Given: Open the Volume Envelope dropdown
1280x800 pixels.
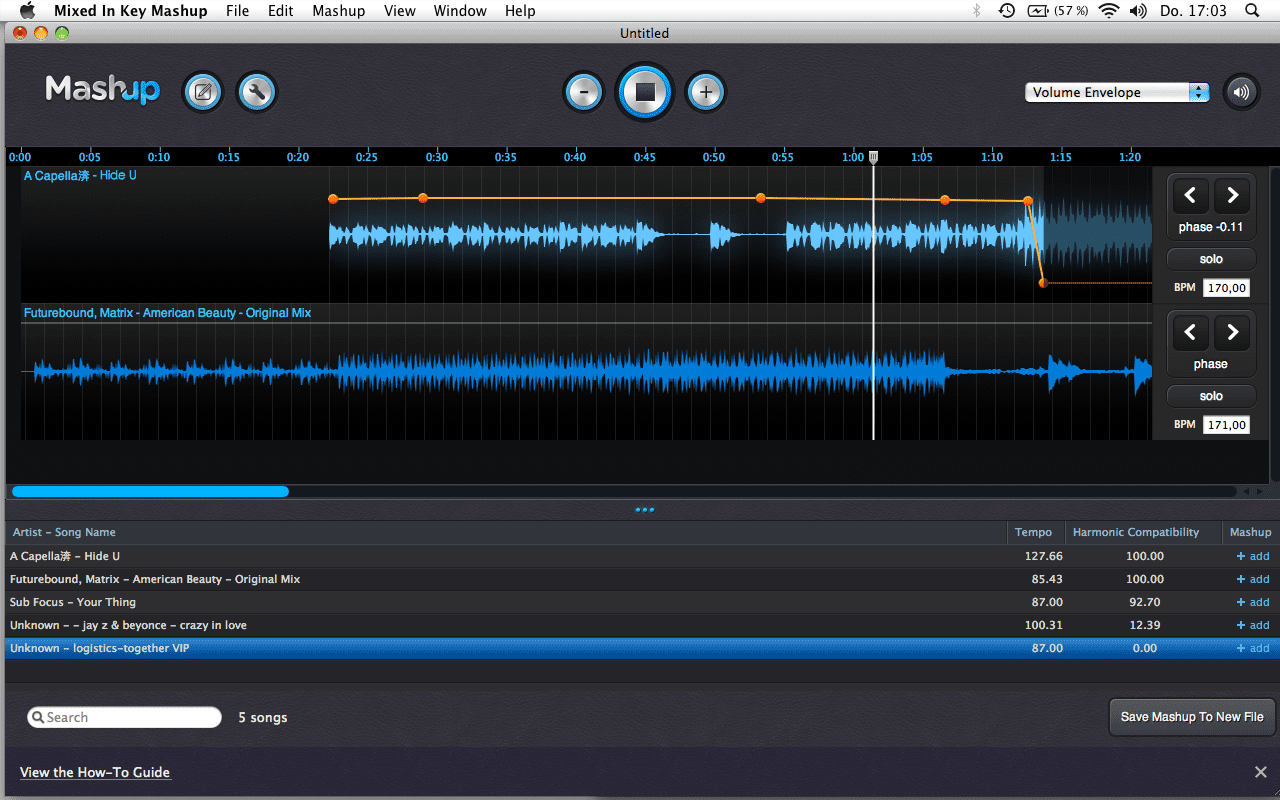Looking at the screenshot, I should (x=1116, y=92).
